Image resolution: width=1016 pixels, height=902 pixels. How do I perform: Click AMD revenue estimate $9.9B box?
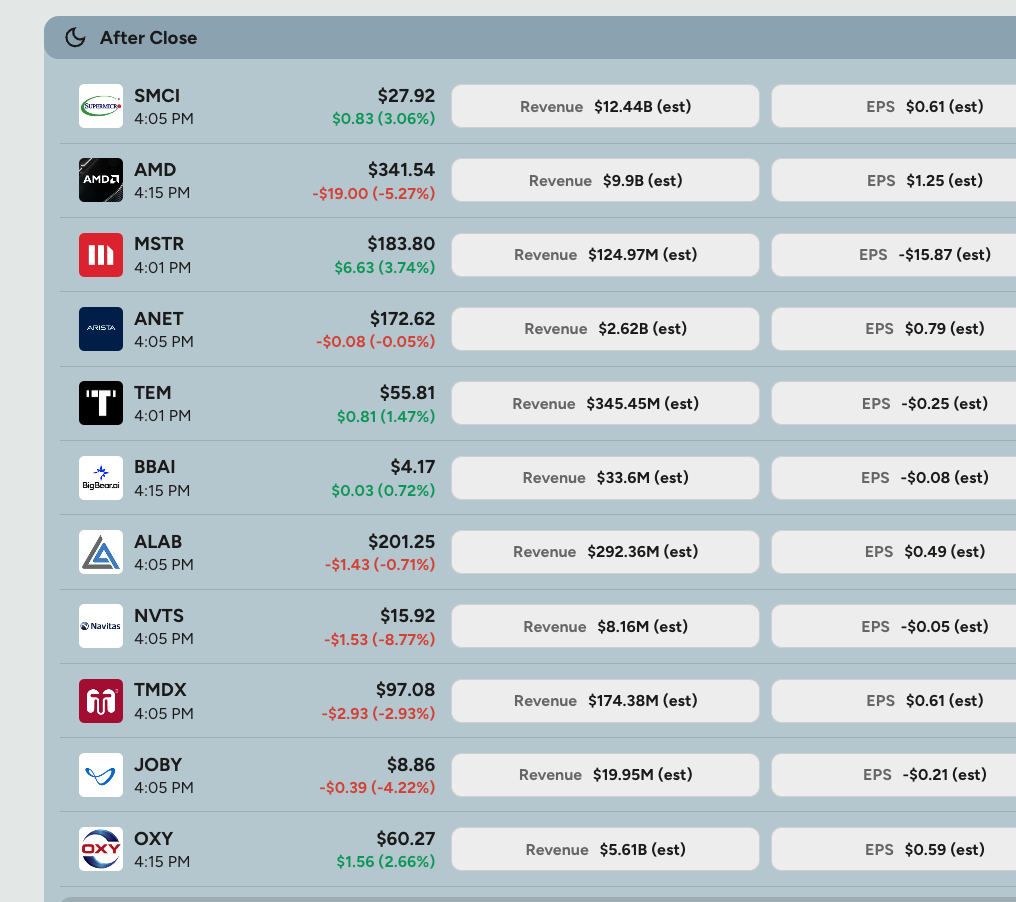605,180
